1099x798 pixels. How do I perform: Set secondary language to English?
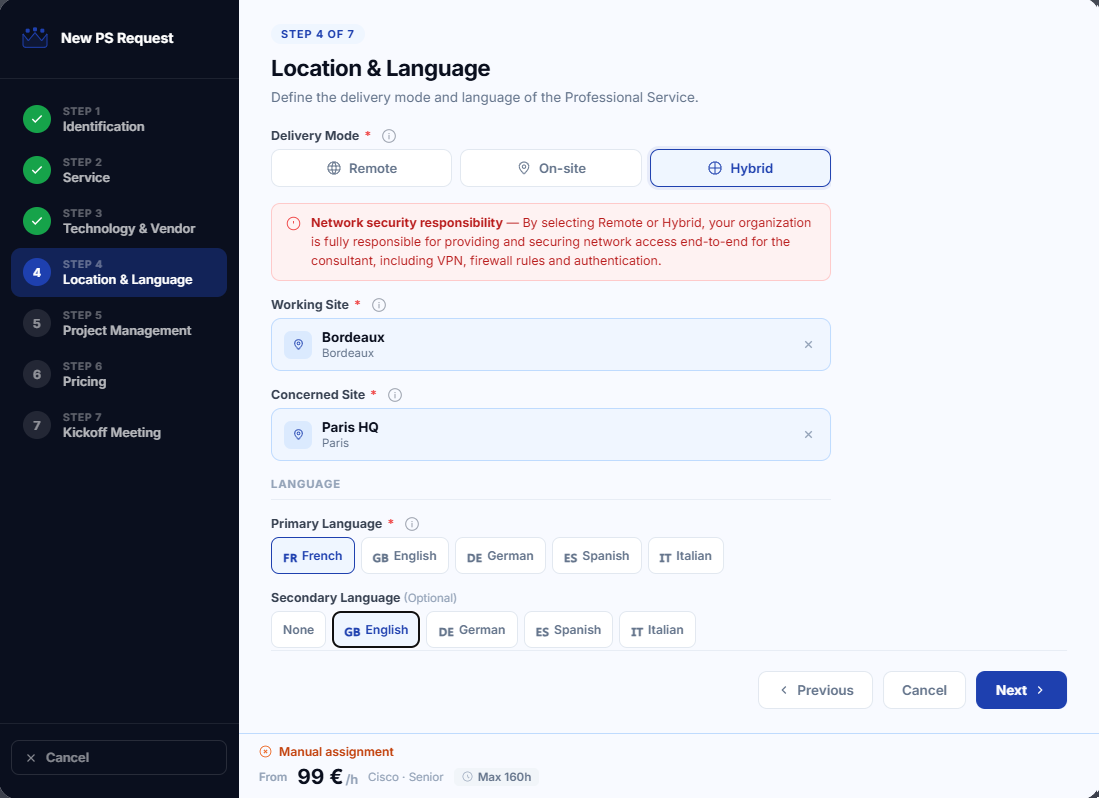click(376, 630)
